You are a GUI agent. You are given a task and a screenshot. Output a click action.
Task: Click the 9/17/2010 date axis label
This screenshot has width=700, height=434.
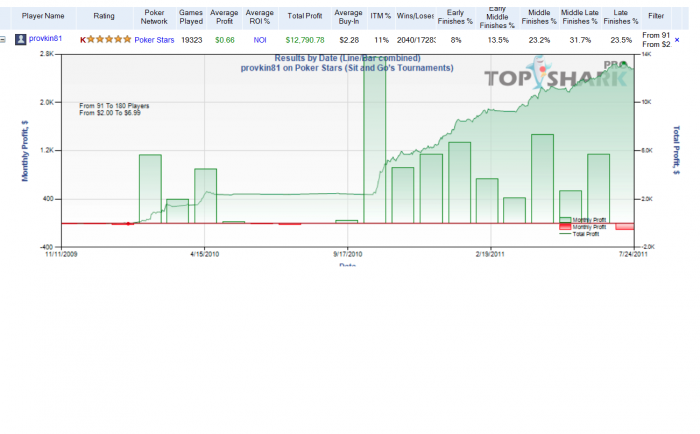click(347, 254)
